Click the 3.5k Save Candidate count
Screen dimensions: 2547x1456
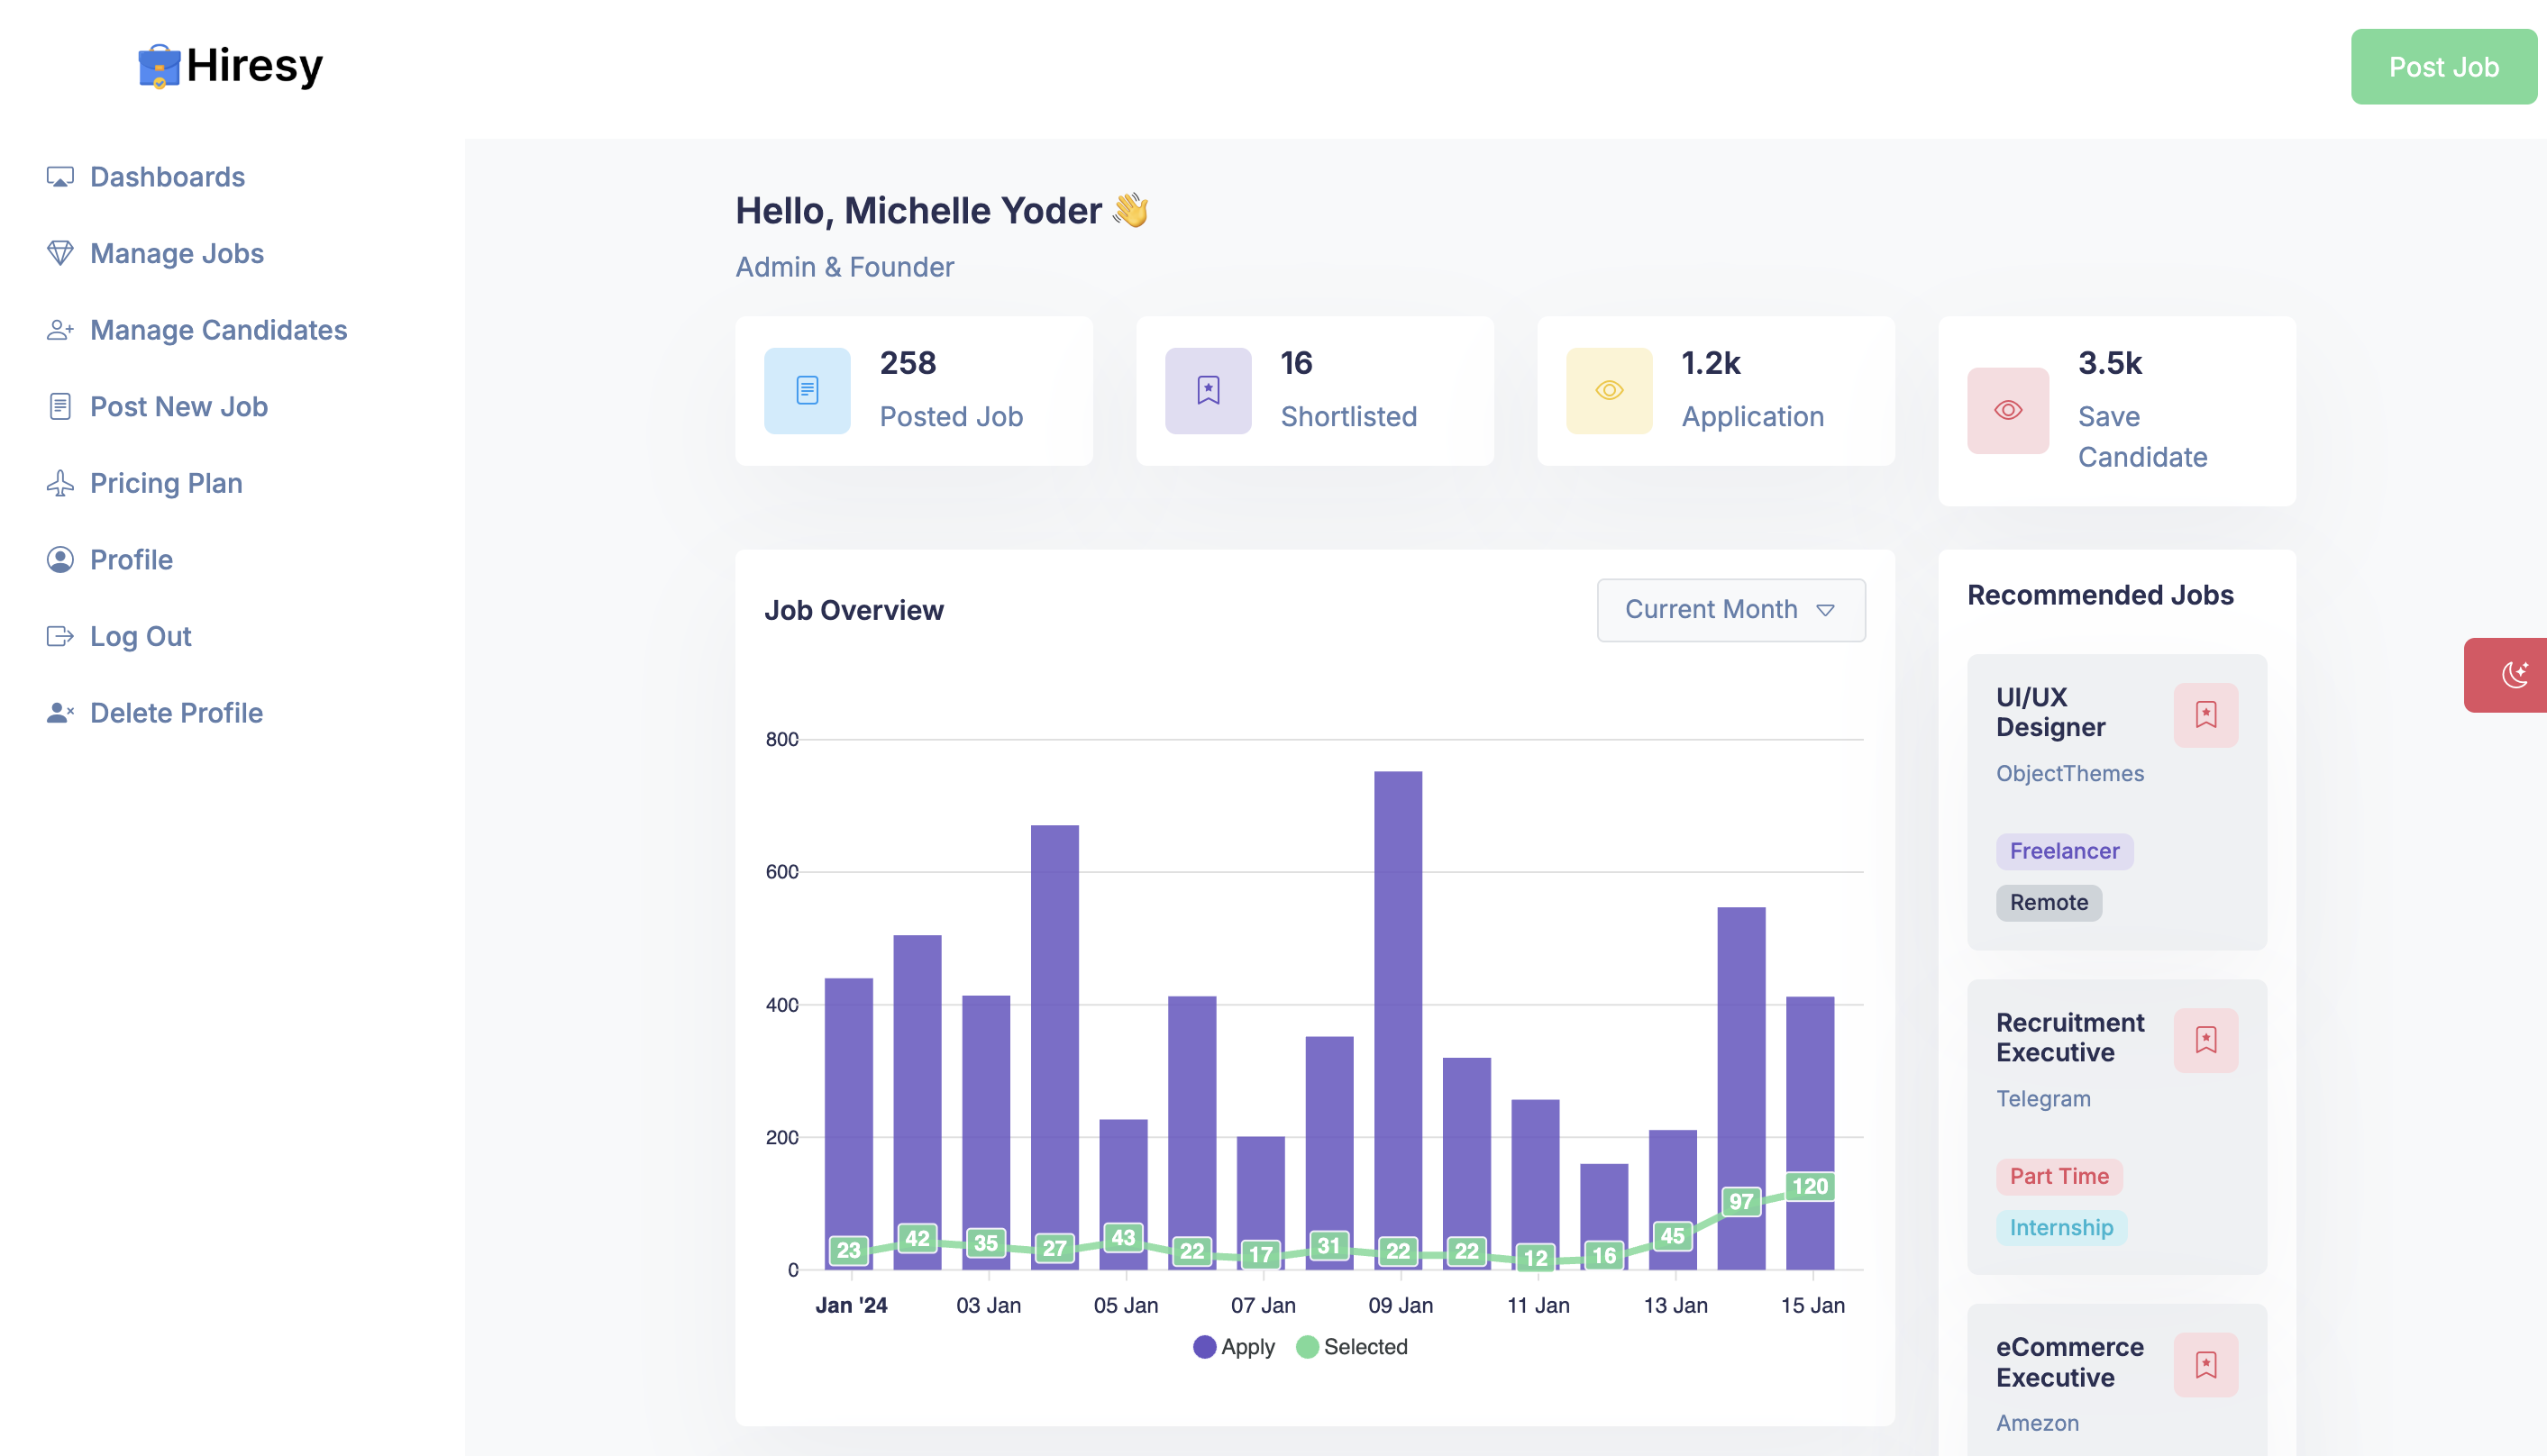(2110, 363)
